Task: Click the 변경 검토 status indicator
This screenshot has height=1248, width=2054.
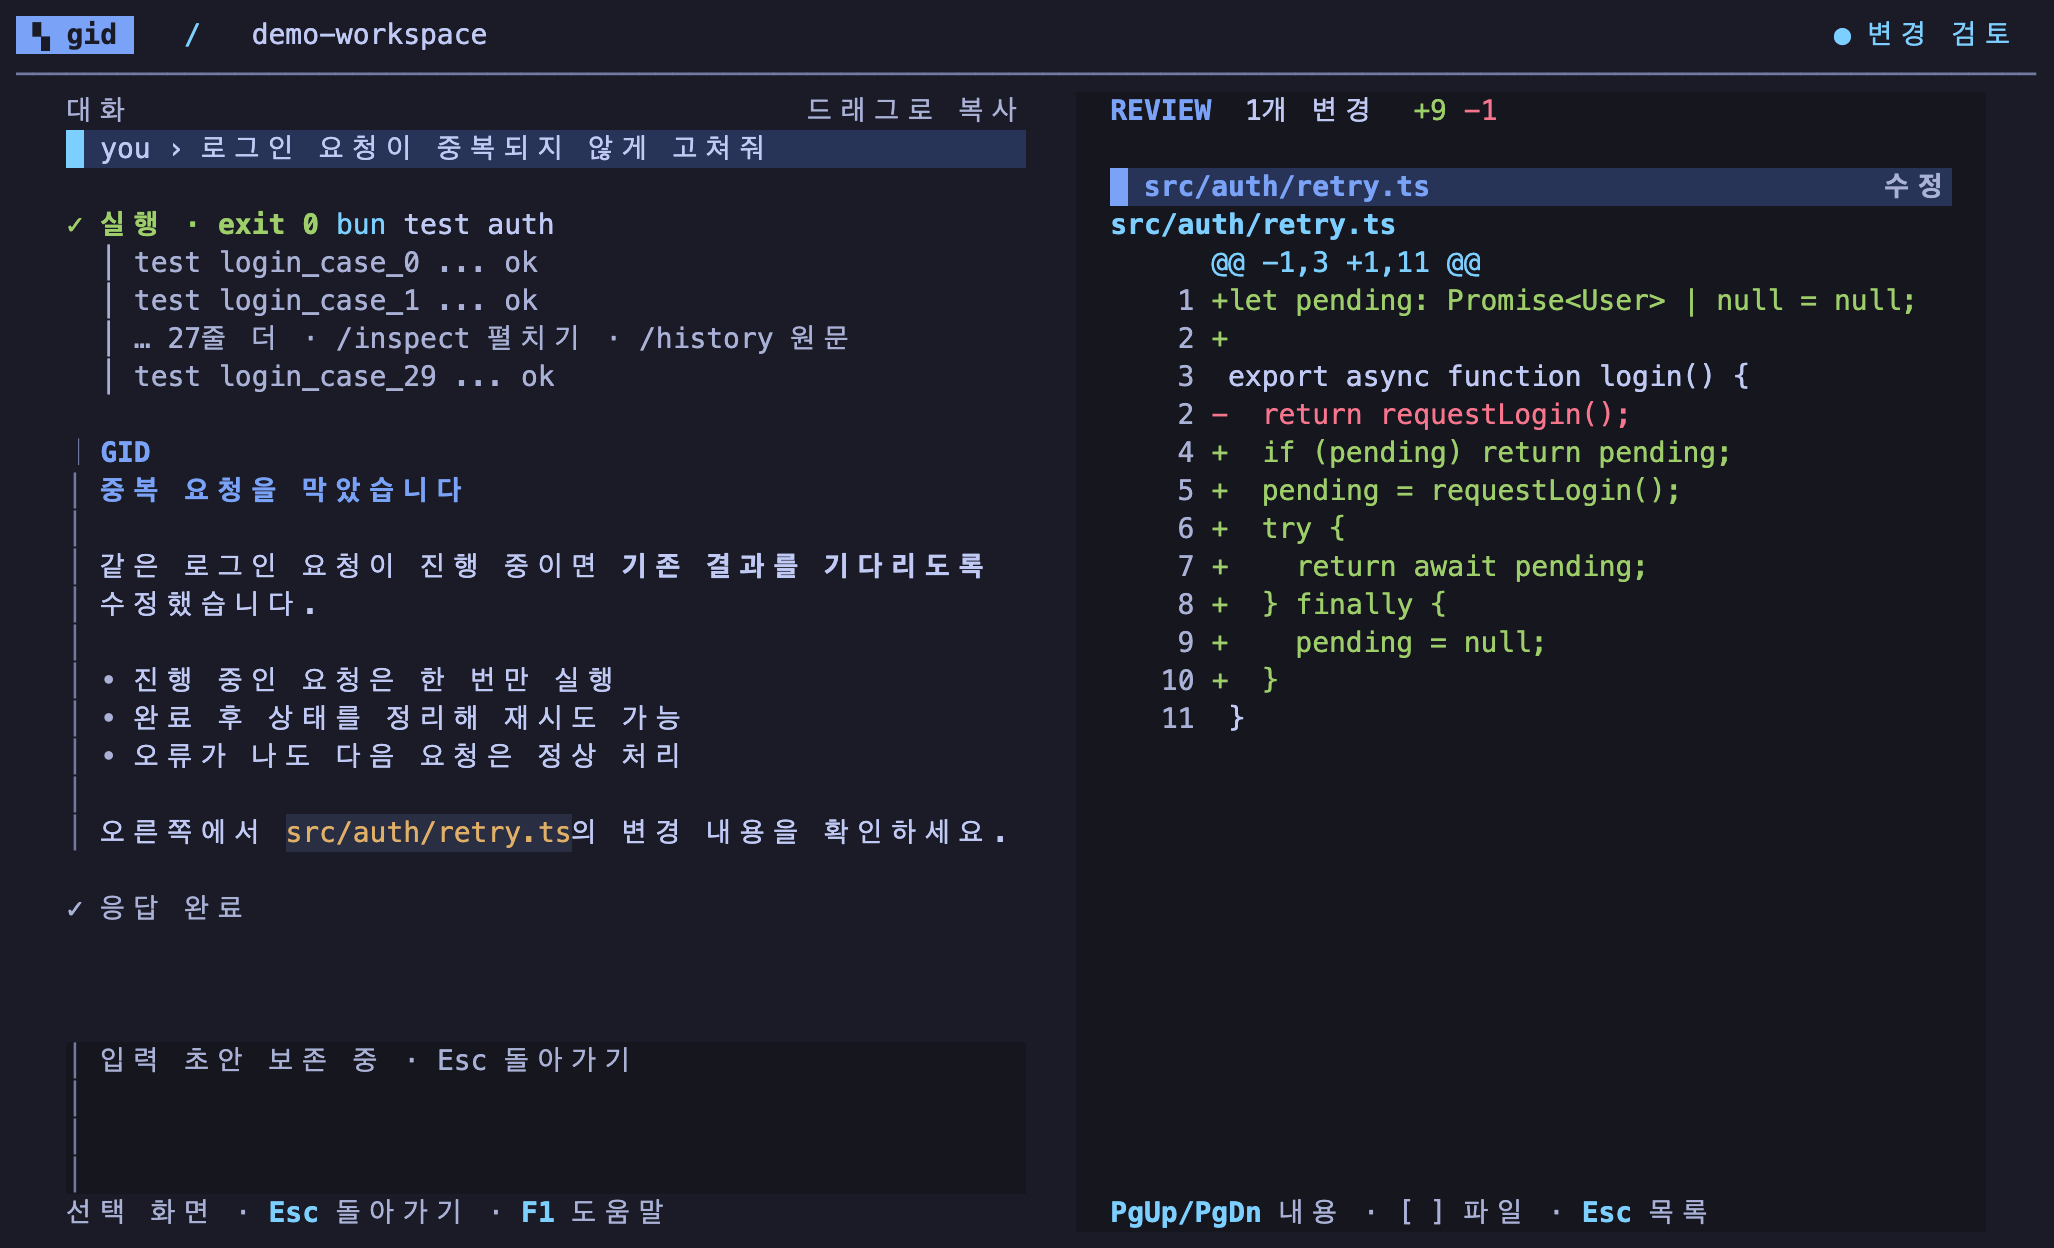Action: 1921,35
